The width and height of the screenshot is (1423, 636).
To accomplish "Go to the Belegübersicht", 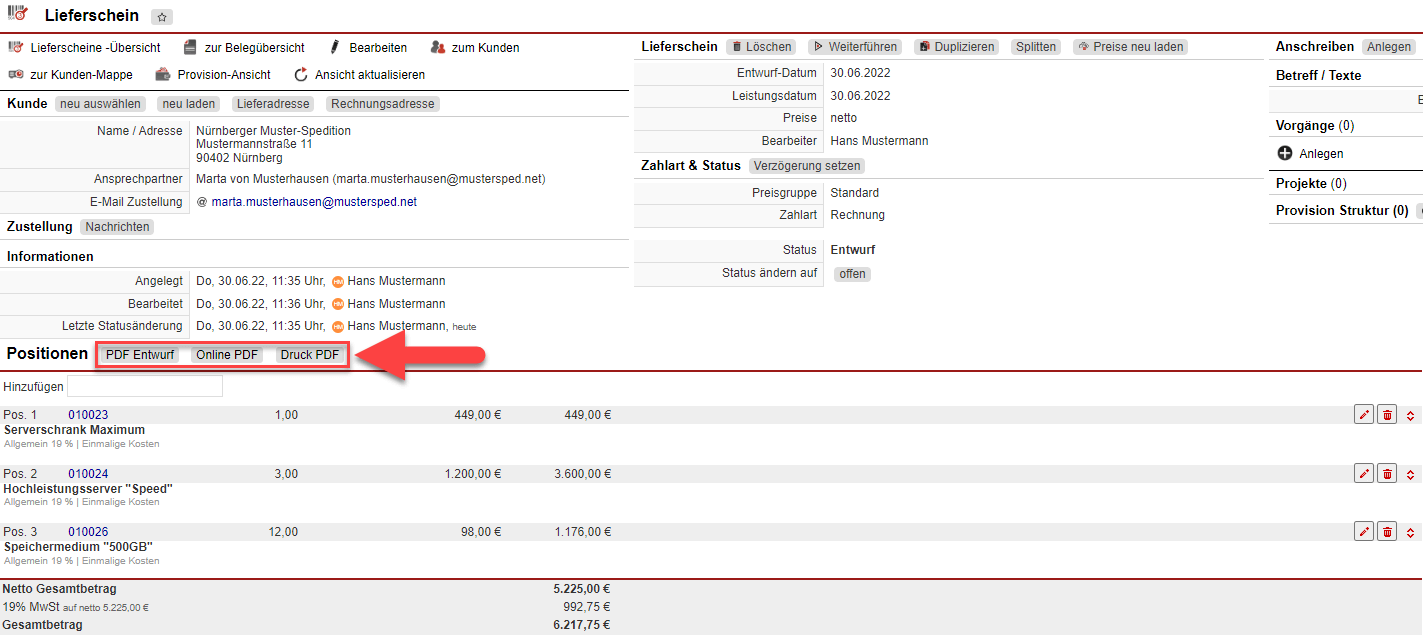I will pyautogui.click(x=244, y=47).
